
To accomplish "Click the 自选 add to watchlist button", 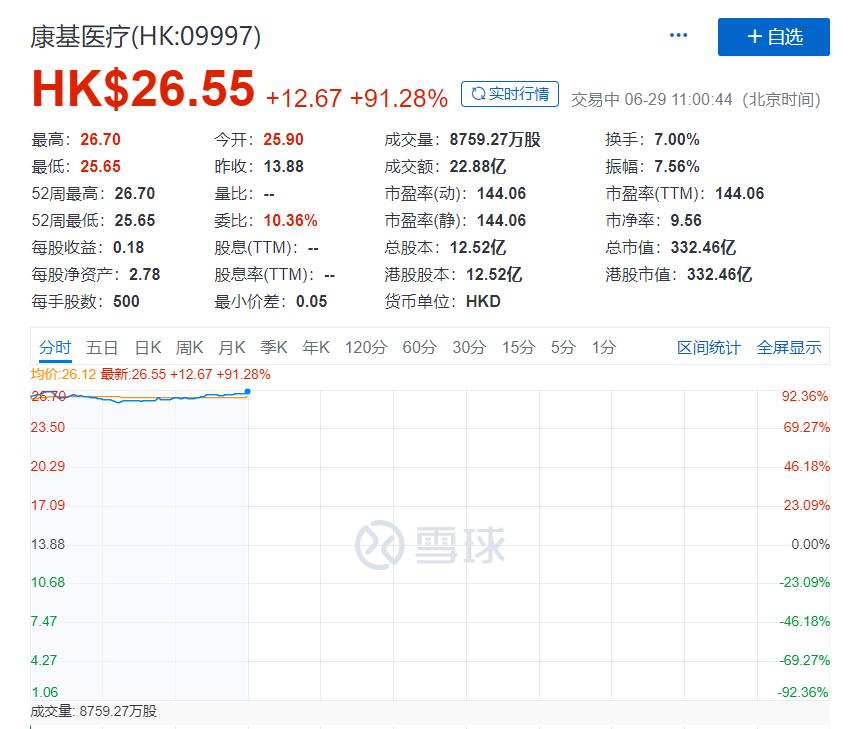I will point(773,37).
